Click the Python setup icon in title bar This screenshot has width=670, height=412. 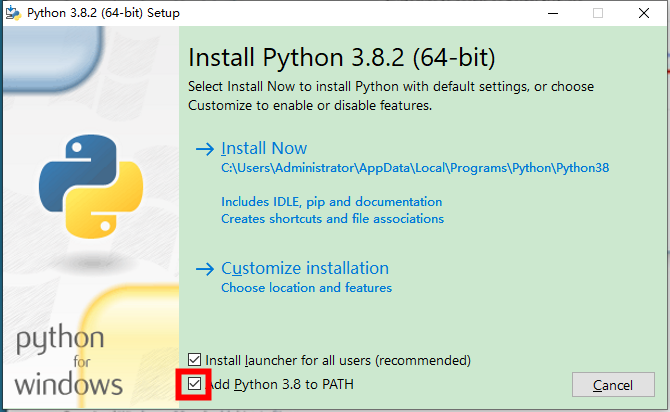[x=13, y=13]
